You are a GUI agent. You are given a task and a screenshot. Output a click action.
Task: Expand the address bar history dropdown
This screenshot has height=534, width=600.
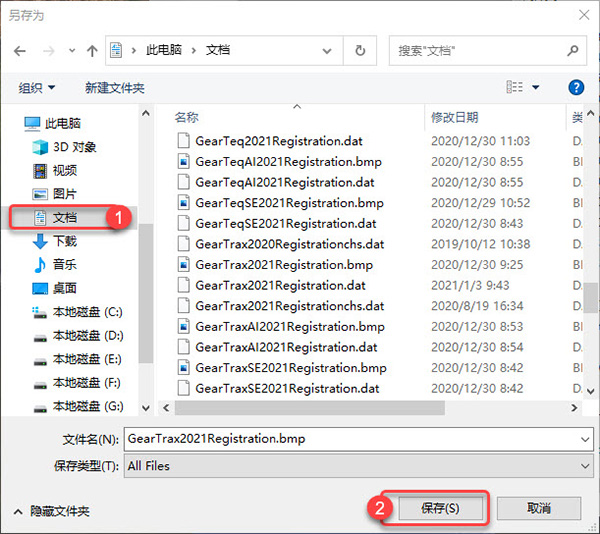(x=330, y=50)
